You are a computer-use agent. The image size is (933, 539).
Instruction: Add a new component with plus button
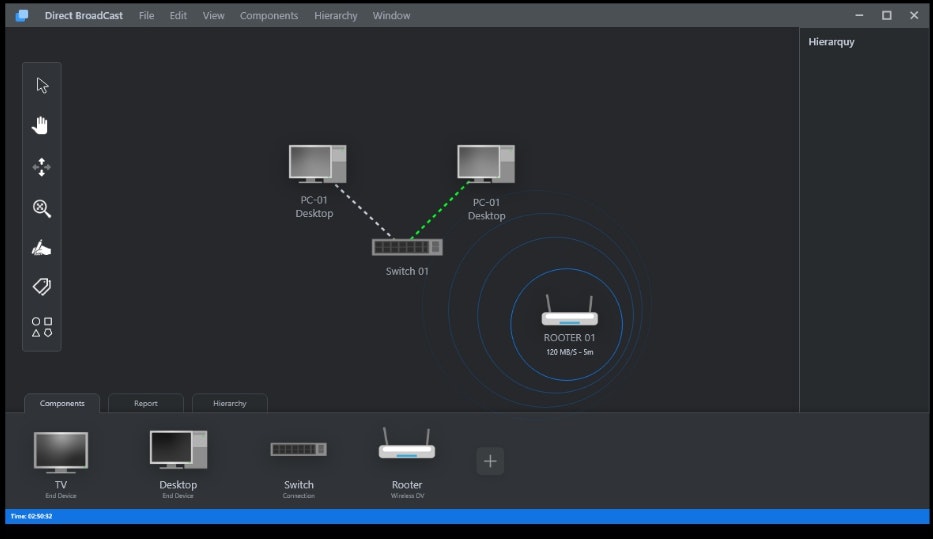(490, 461)
